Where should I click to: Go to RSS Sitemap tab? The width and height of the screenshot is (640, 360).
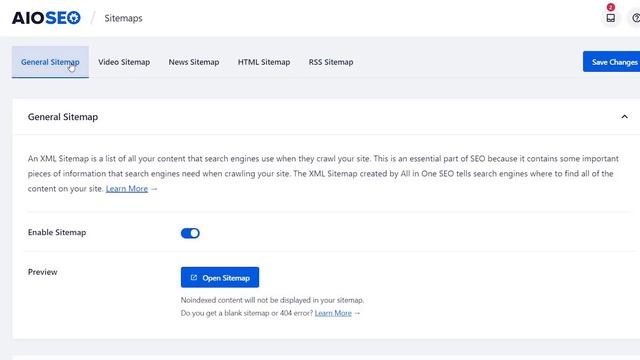(x=331, y=62)
